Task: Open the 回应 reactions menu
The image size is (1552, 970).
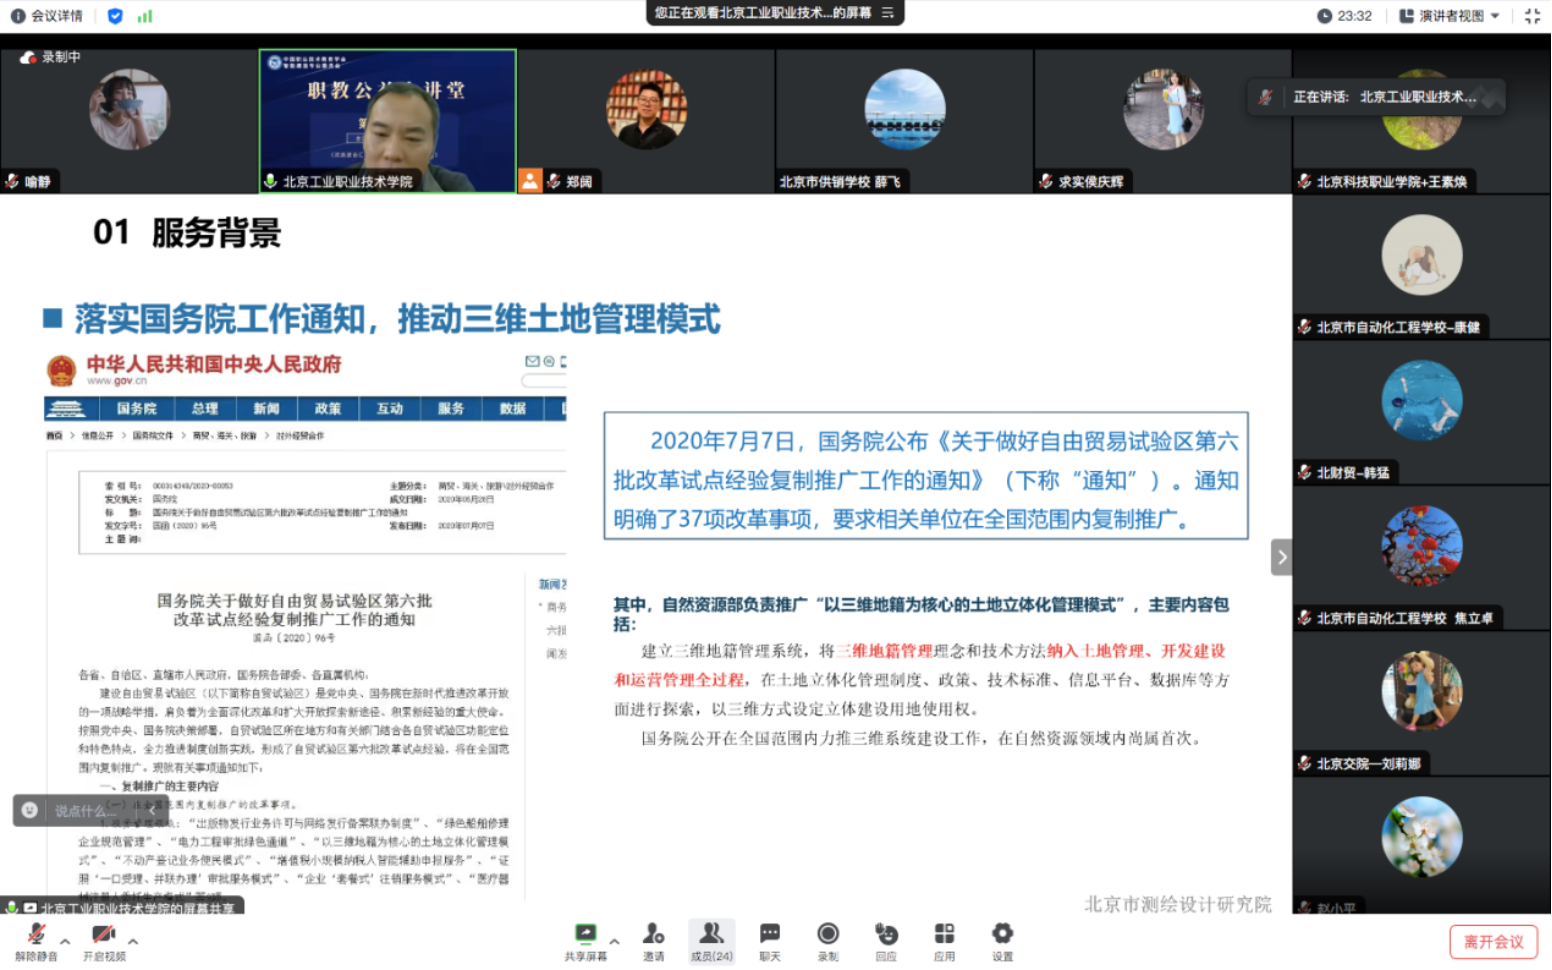Action: click(886, 942)
